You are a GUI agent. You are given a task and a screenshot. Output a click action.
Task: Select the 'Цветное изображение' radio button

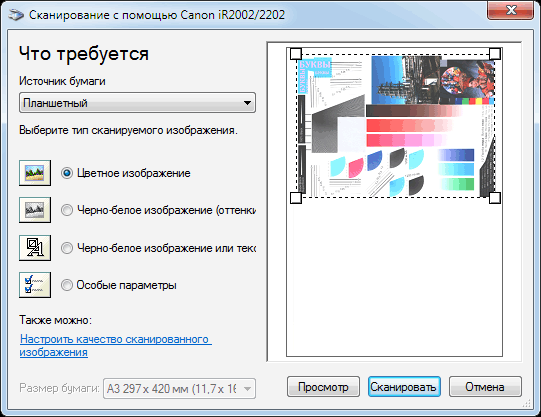(x=67, y=173)
